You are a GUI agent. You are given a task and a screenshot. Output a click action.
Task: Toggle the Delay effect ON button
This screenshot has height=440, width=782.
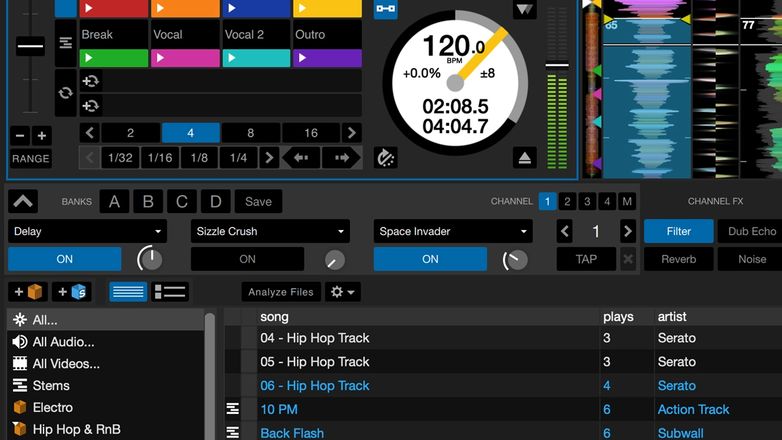pos(64,259)
